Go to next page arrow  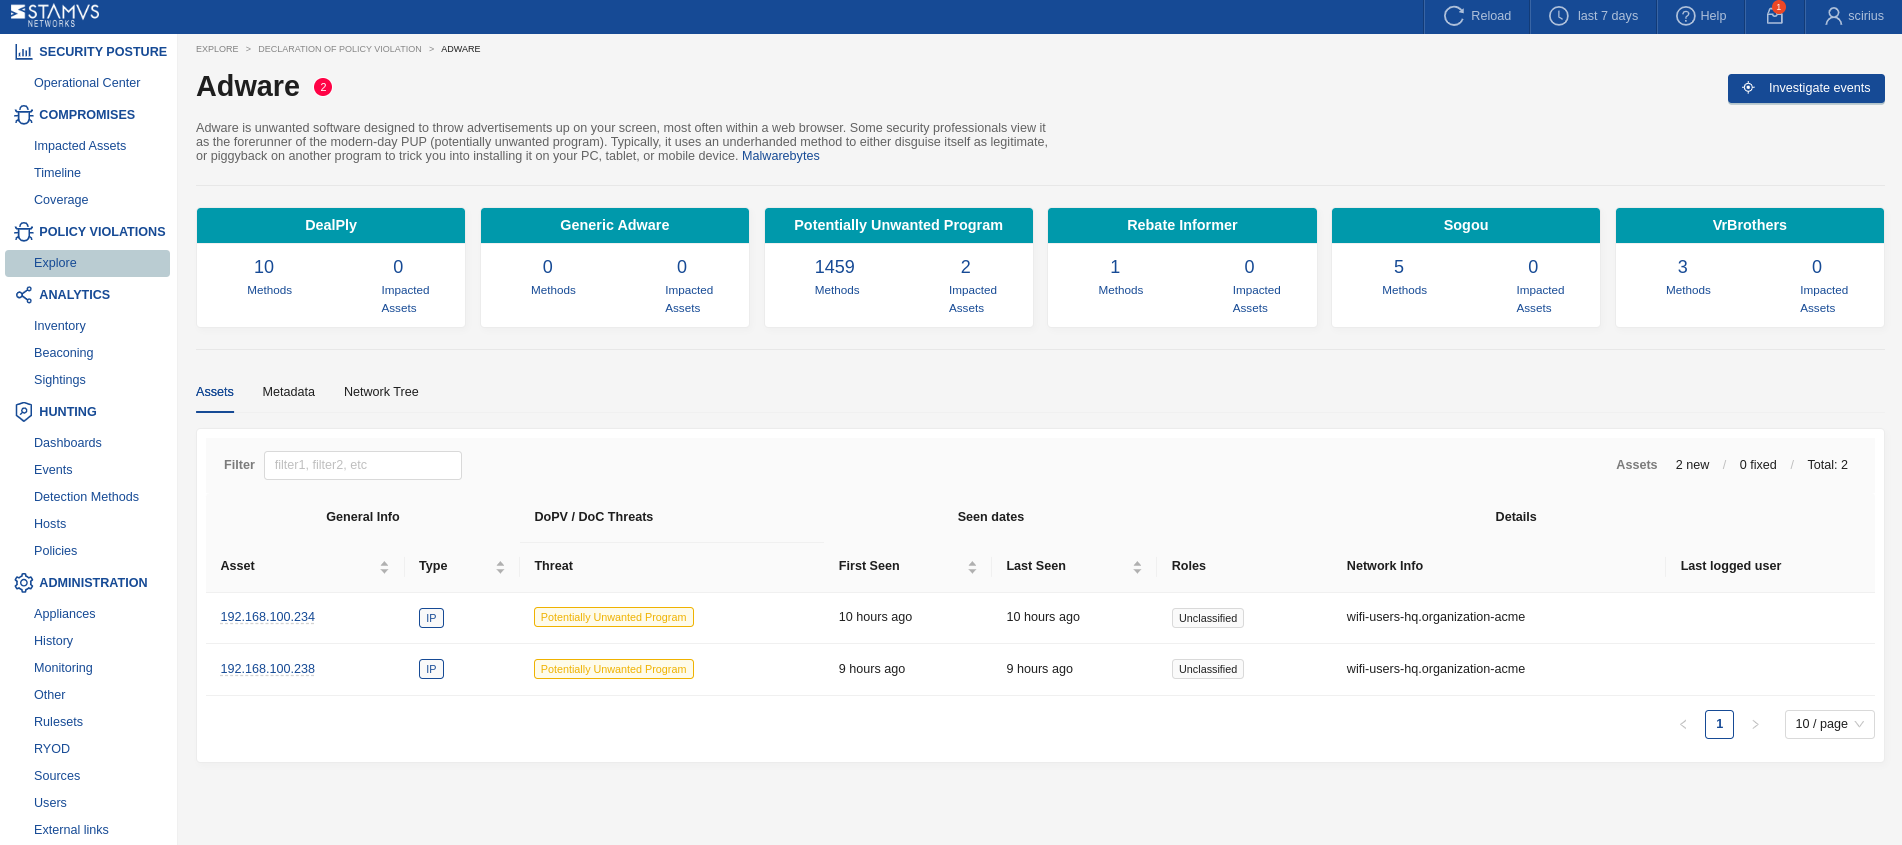1755,724
